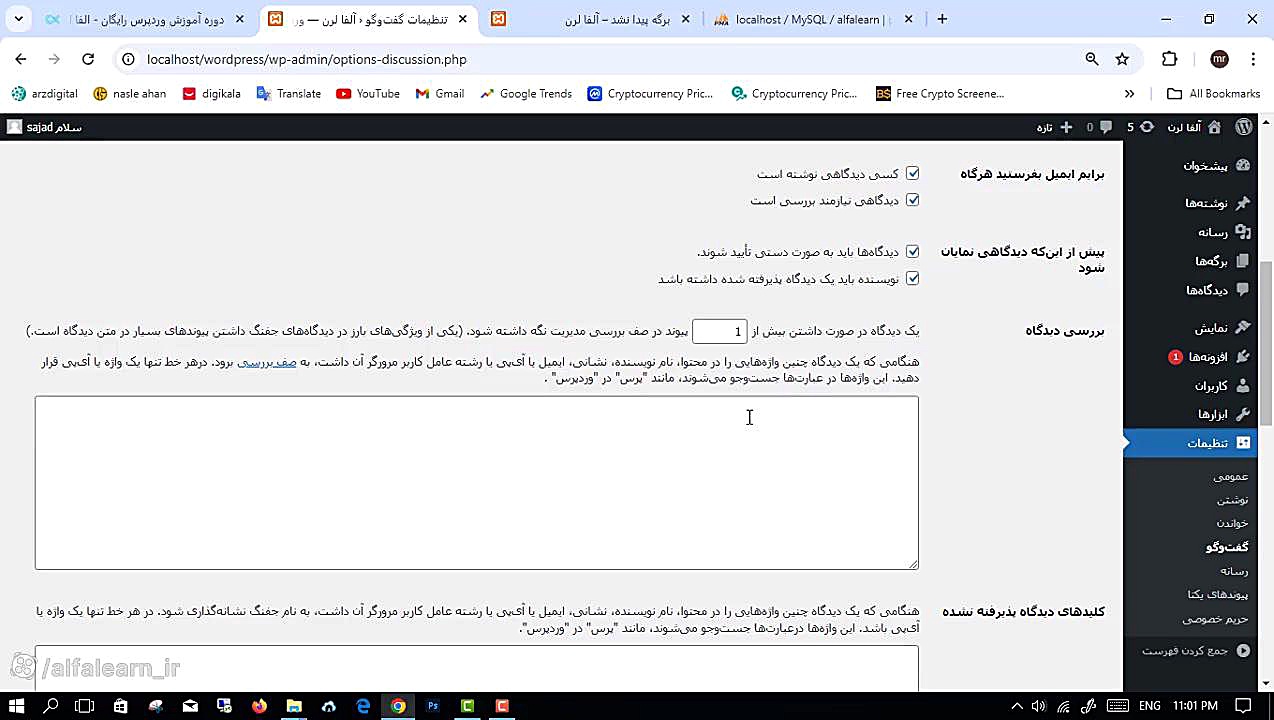Image resolution: width=1274 pixels, height=720 pixels.
Task: Click the comment links limit number field
Action: (719, 331)
